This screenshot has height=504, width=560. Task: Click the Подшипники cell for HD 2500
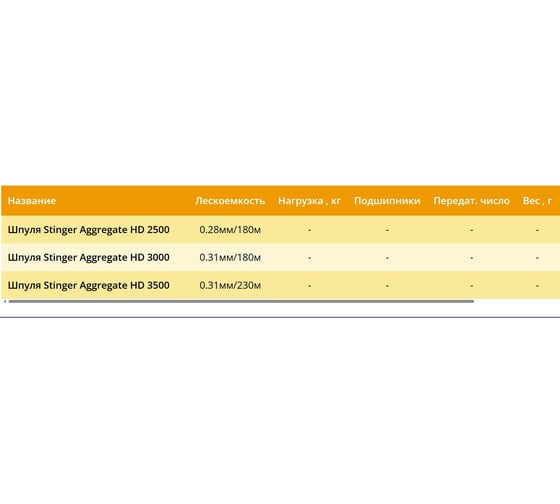tap(387, 230)
